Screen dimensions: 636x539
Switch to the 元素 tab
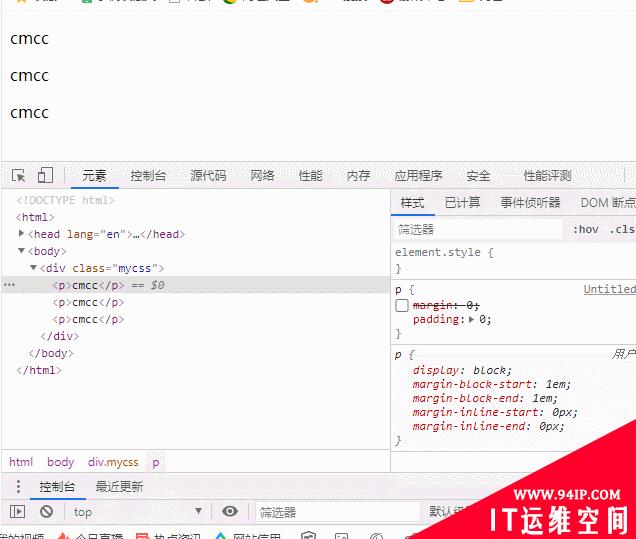click(x=95, y=176)
